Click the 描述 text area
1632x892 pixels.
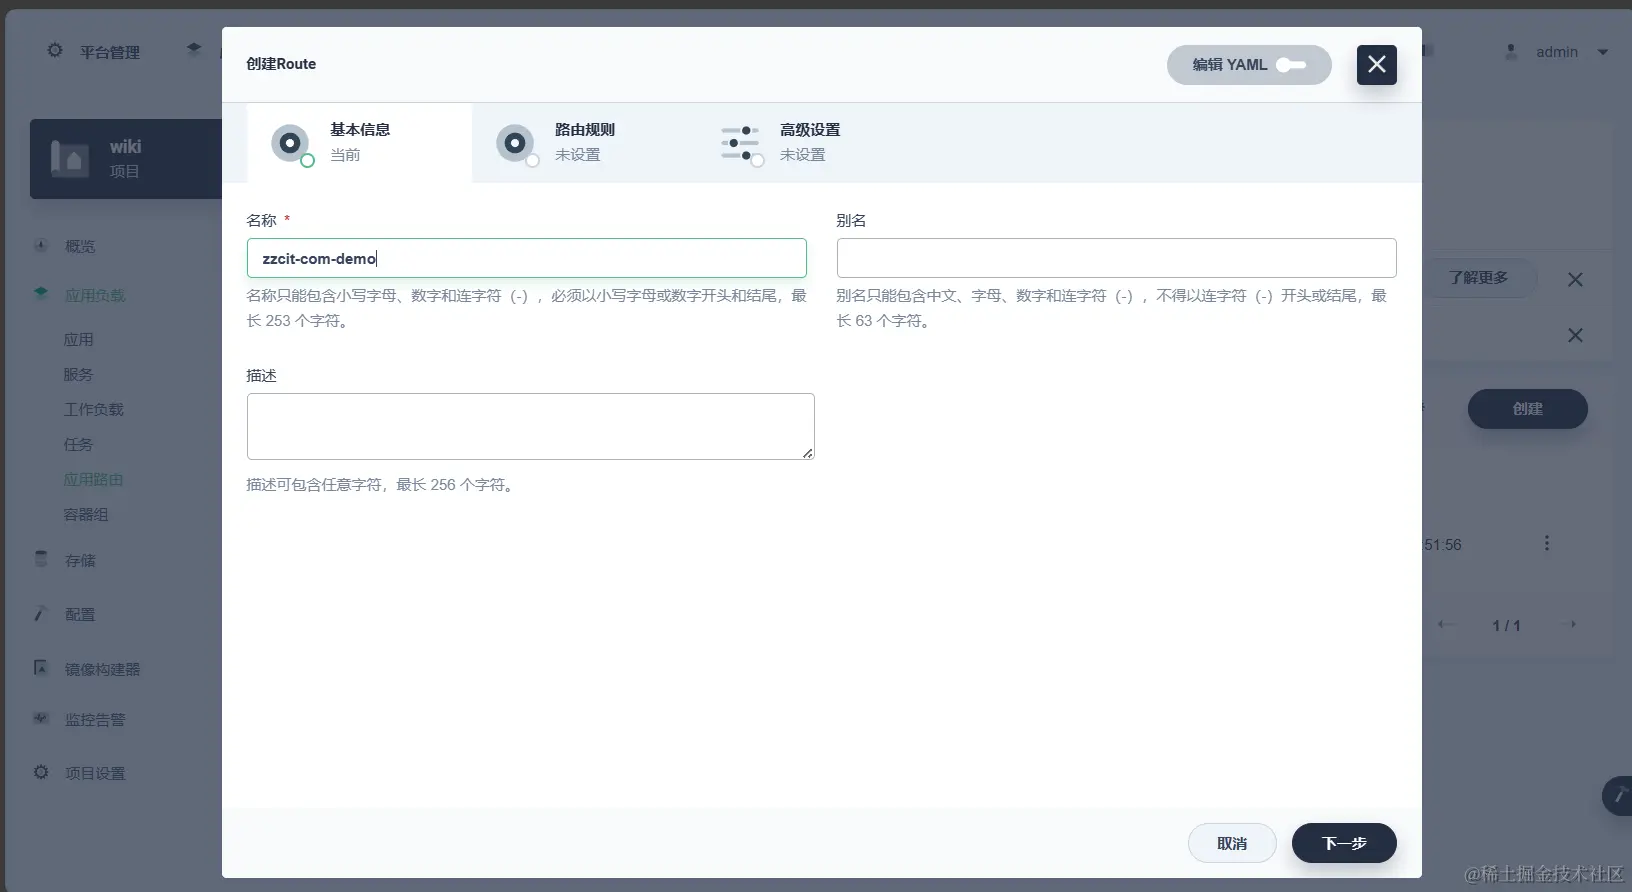(x=530, y=426)
